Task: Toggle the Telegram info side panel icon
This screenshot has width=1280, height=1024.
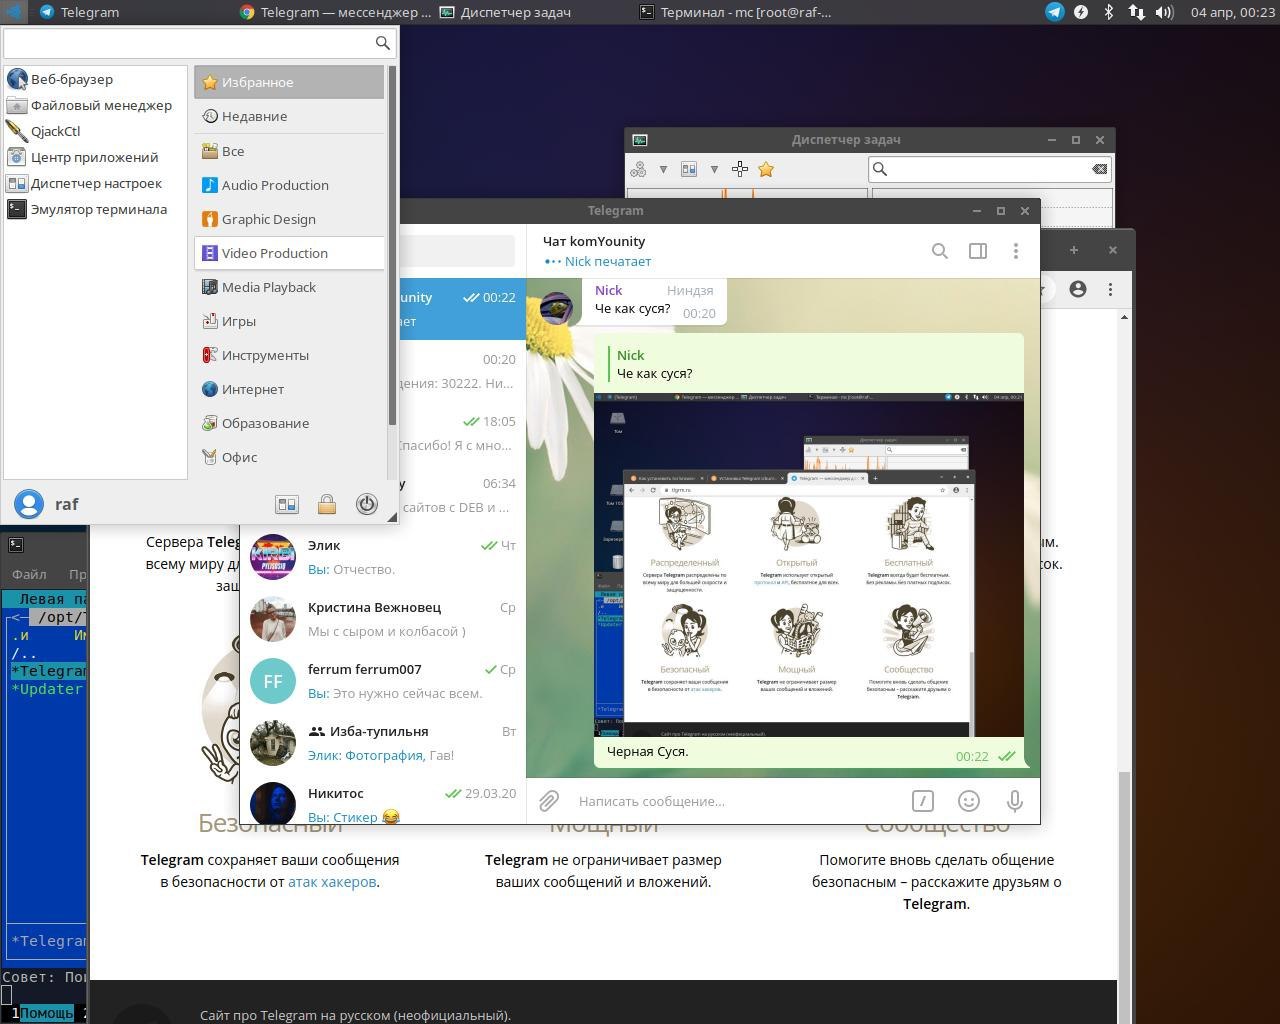Action: (978, 251)
